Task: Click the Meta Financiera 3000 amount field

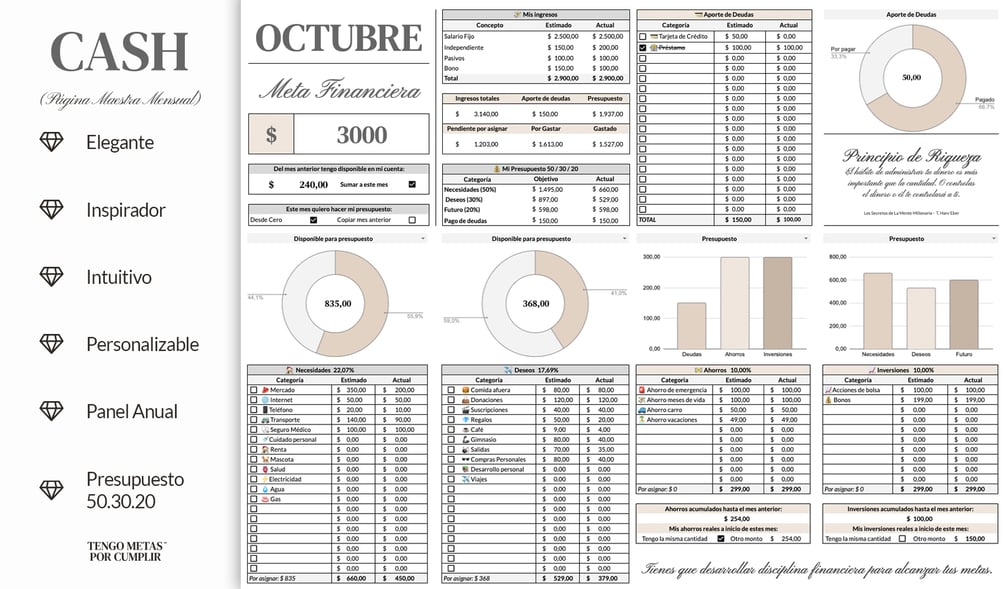Action: 361,135
